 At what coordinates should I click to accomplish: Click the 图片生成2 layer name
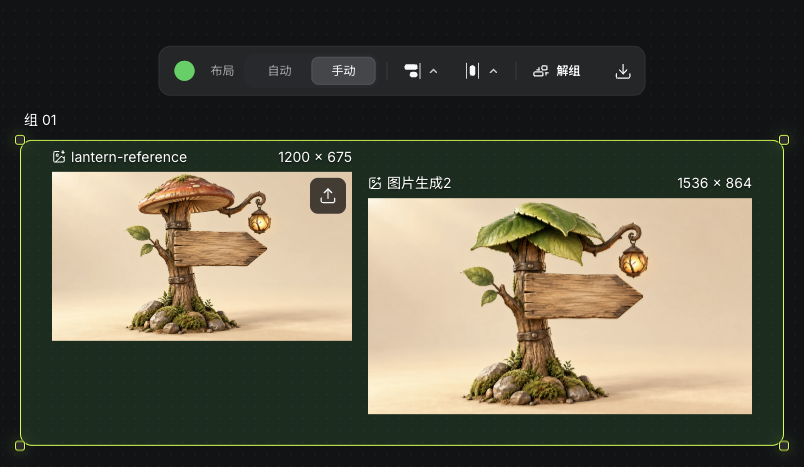419,183
